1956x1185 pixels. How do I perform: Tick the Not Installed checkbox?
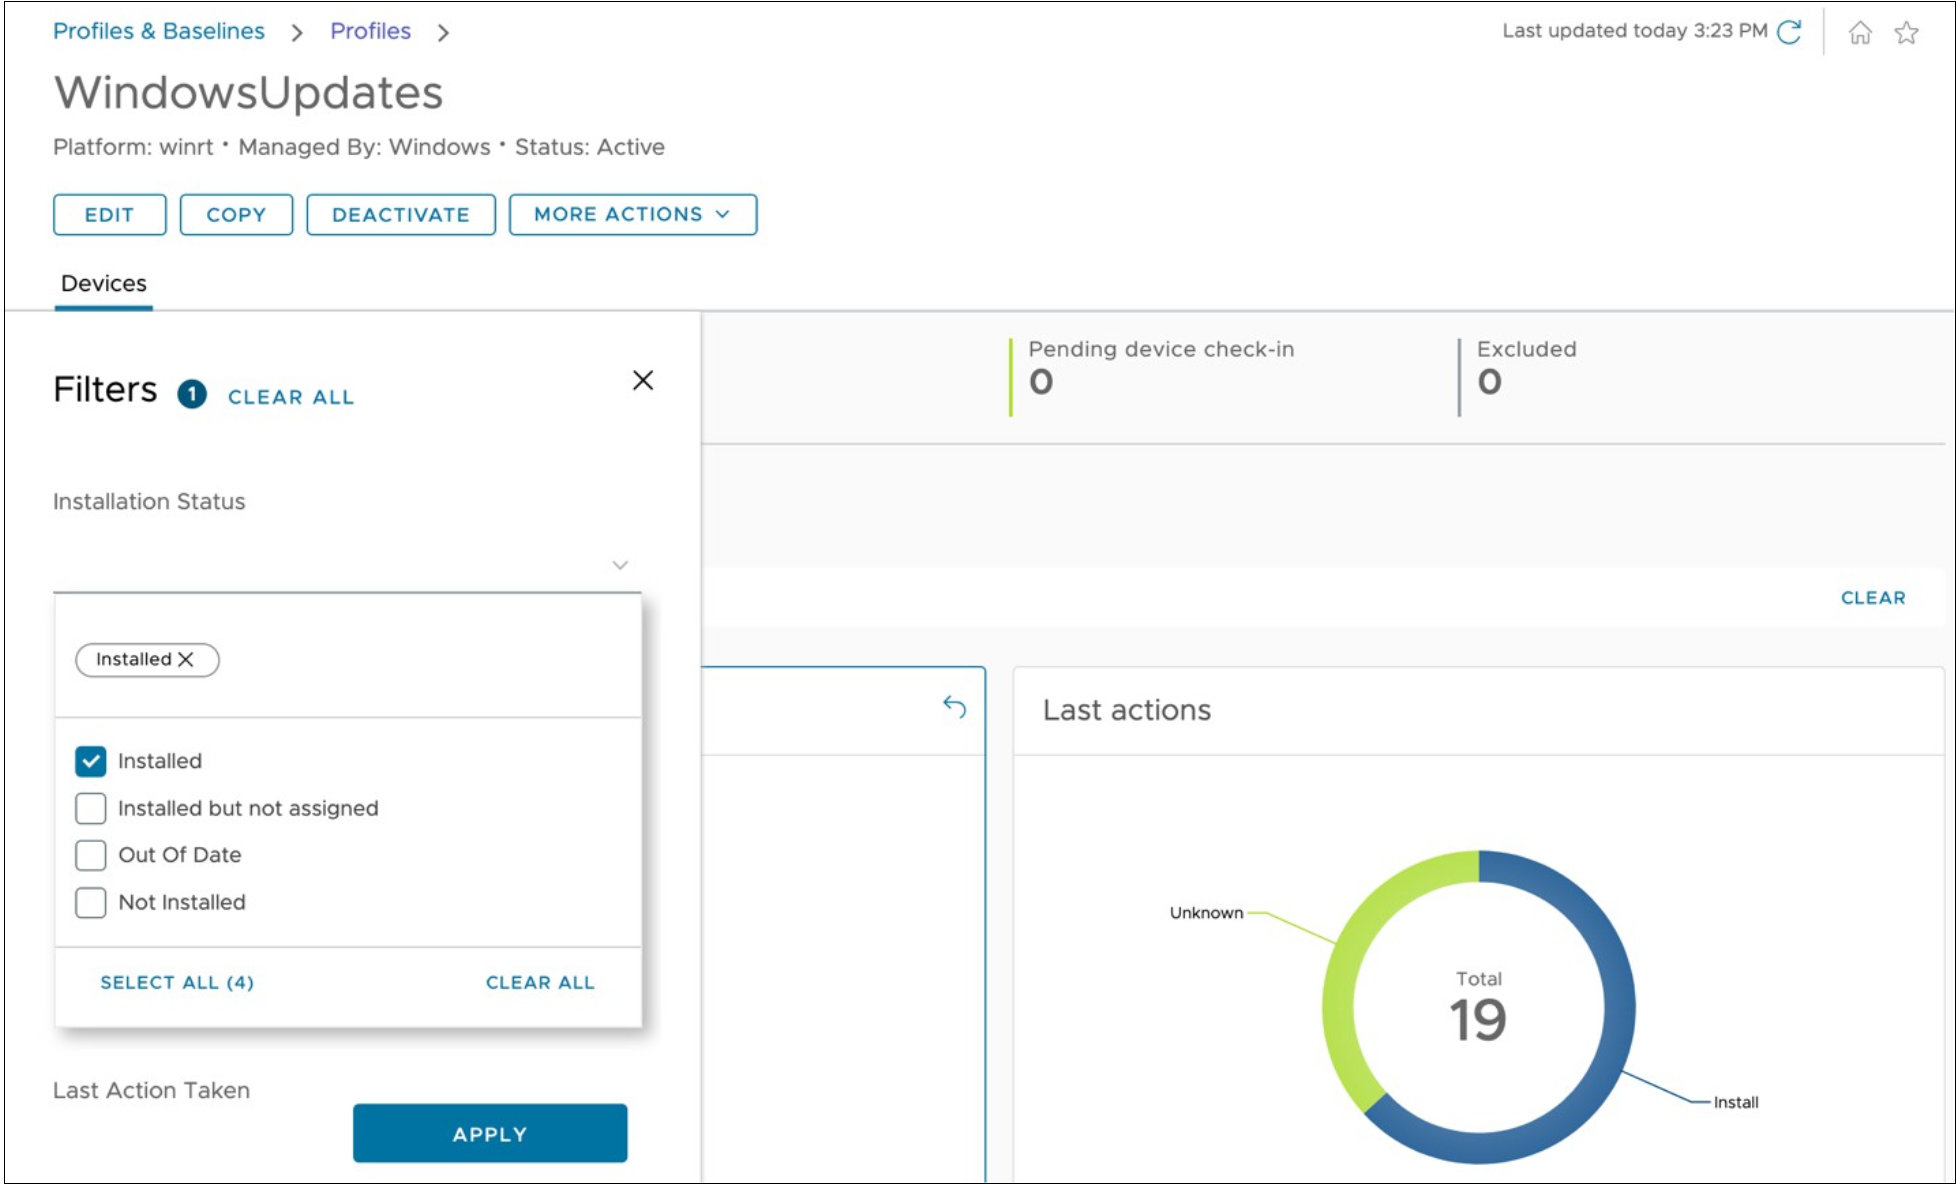coord(91,902)
